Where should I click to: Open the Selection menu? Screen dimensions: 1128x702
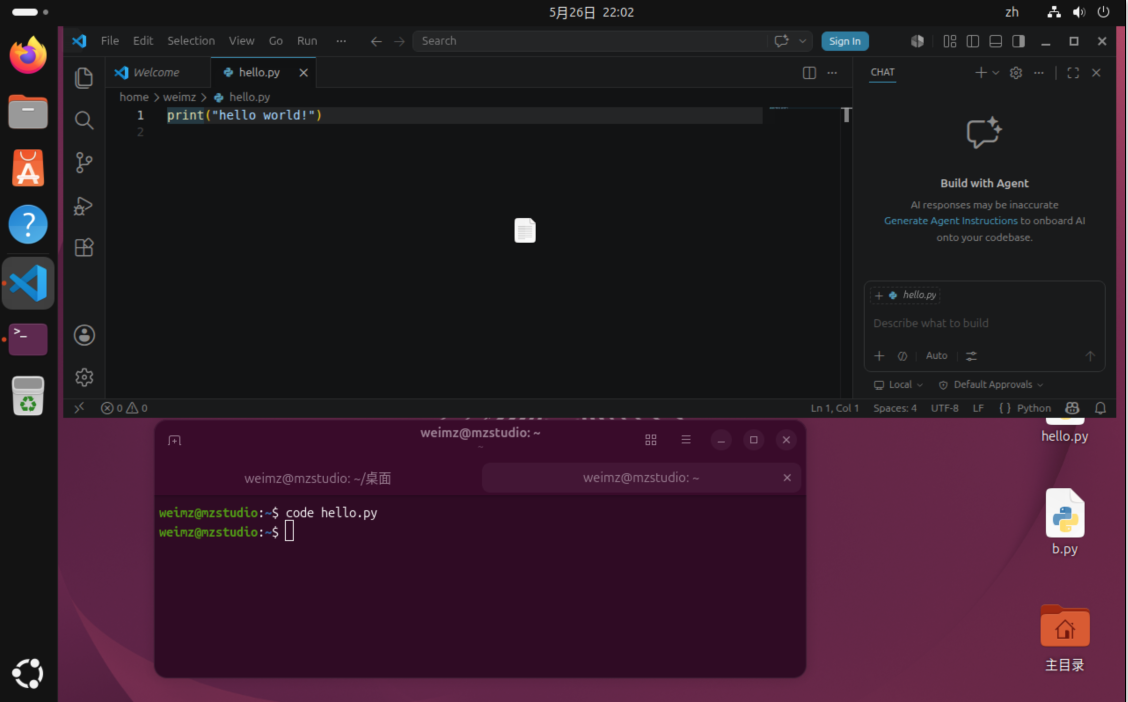click(x=191, y=41)
